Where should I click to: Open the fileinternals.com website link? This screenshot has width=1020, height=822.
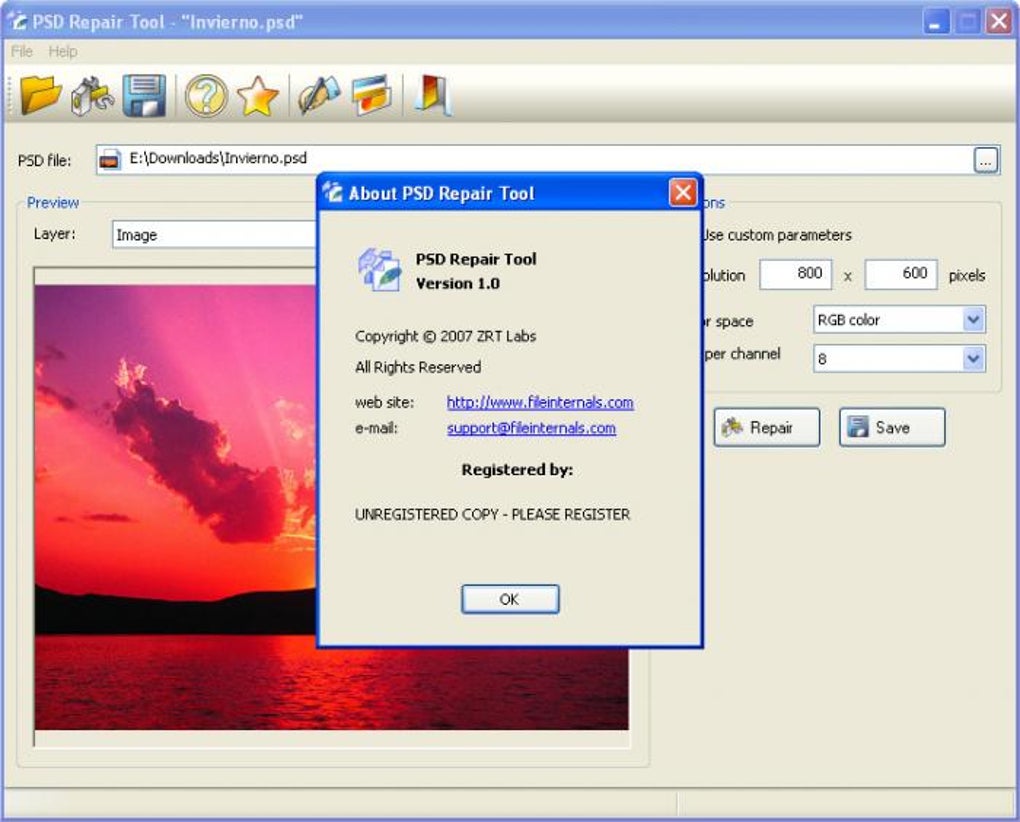pos(540,402)
